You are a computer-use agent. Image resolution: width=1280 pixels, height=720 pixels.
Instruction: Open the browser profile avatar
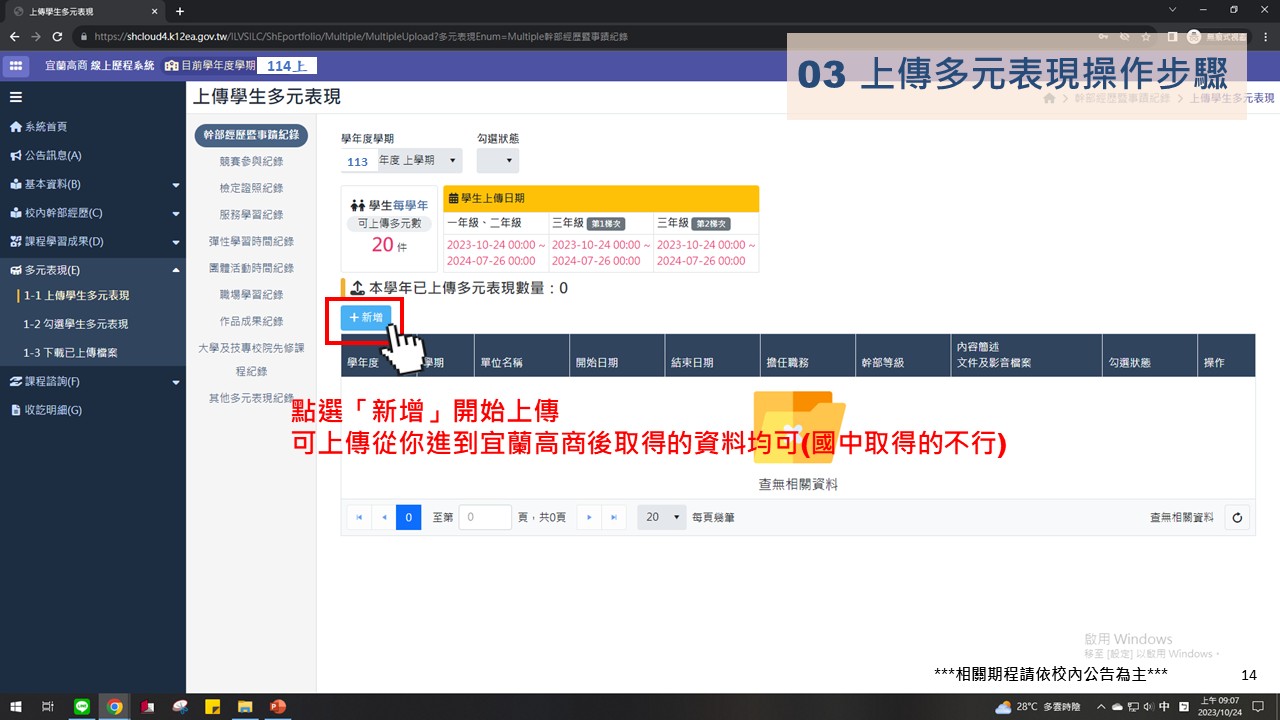tap(1194, 36)
